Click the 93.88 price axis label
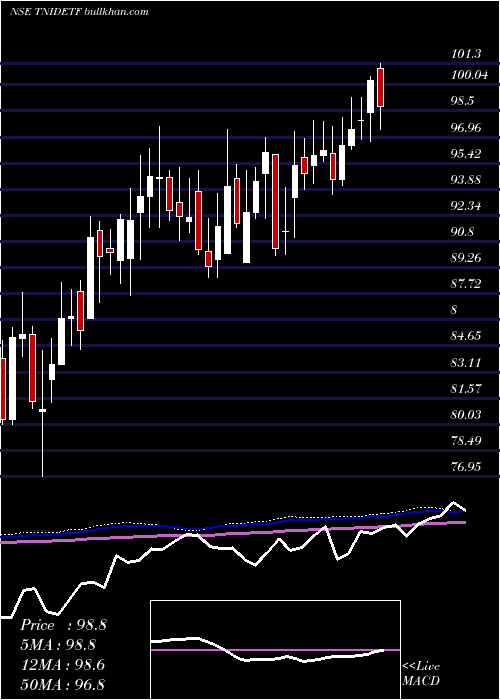This screenshot has width=500, height=700. tap(467, 179)
